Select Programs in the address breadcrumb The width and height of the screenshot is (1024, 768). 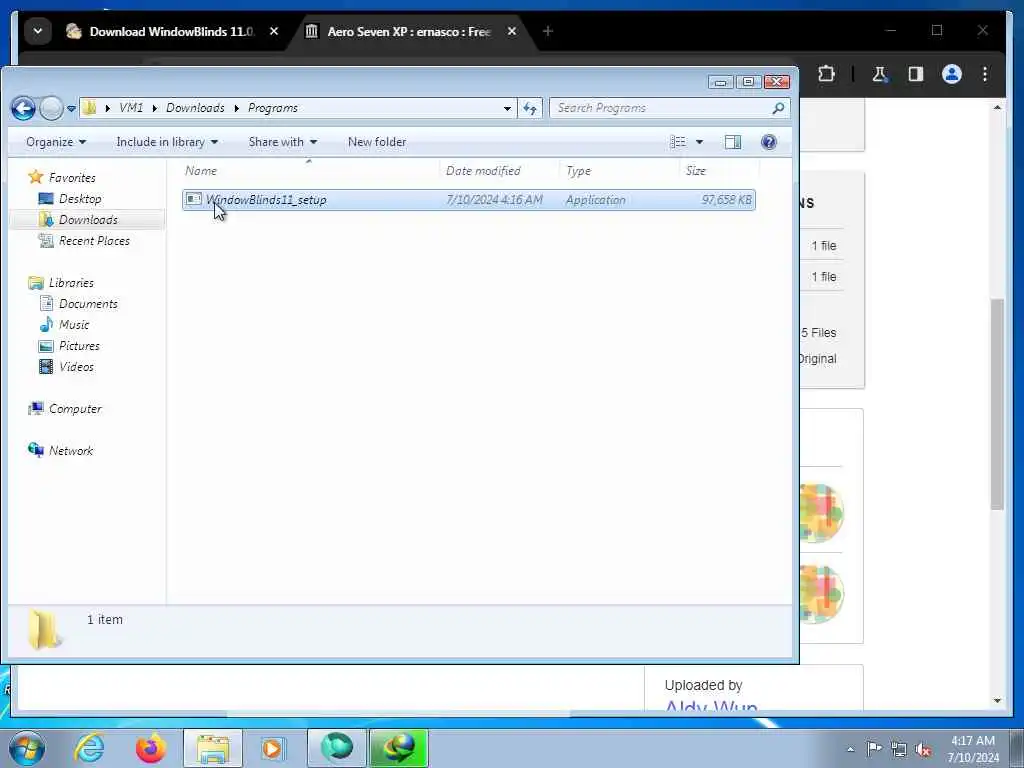click(x=272, y=108)
